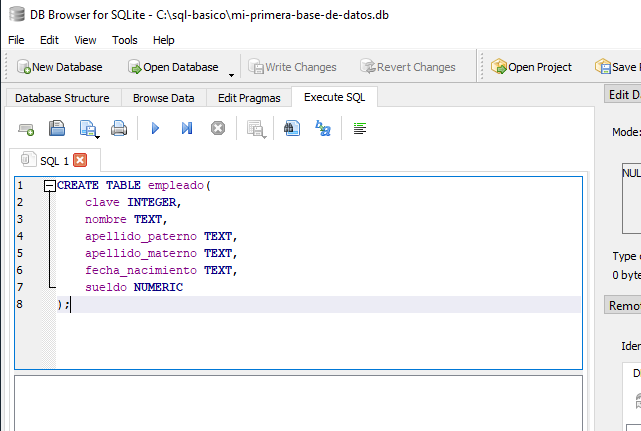Switch to the Database Structure tab
Screen dimensions: 641x431
[x=62, y=98]
